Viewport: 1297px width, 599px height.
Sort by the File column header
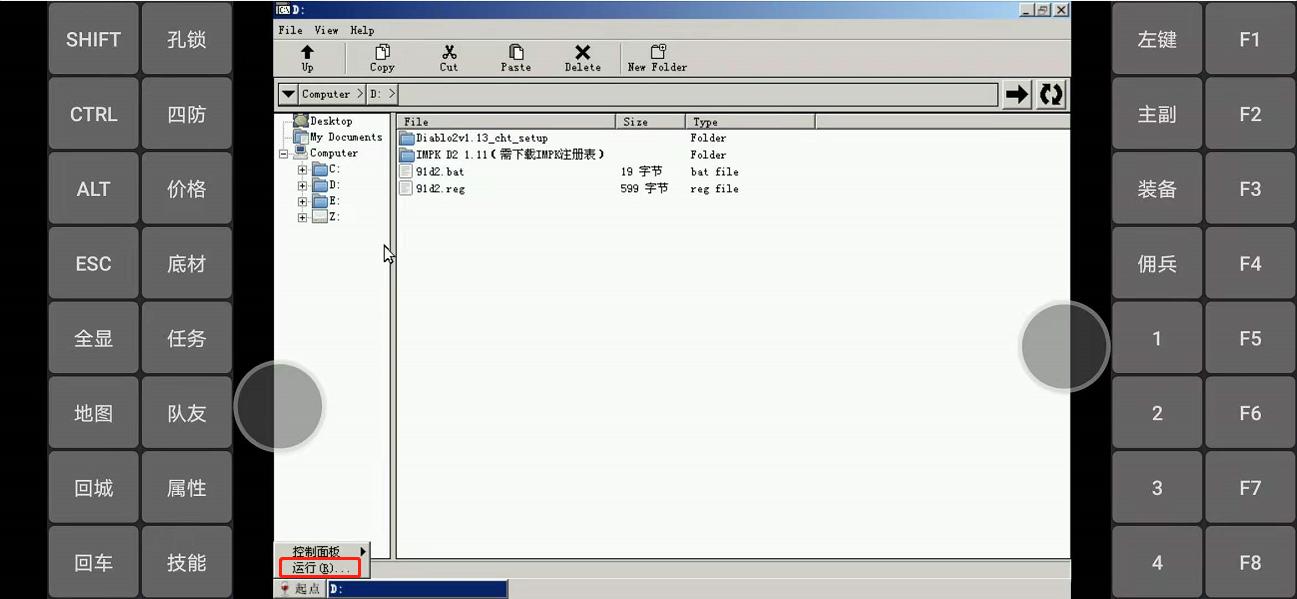[506, 121]
